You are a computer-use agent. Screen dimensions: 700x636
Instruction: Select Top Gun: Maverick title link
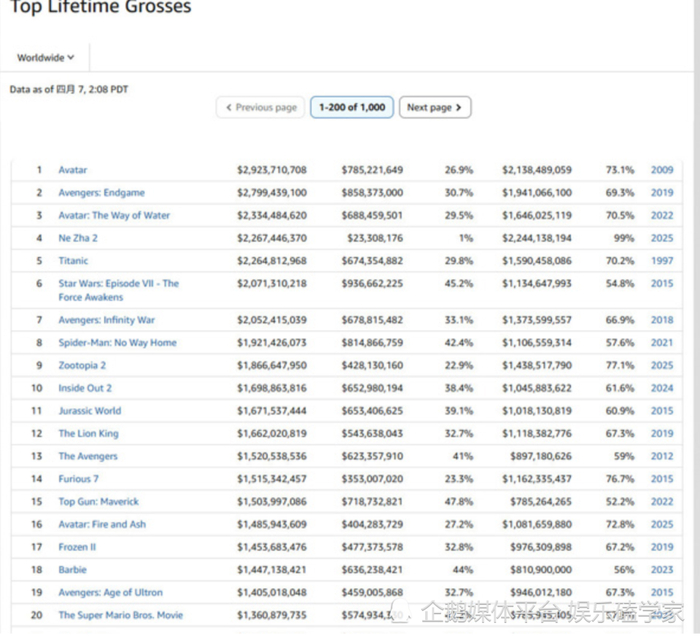coord(98,502)
